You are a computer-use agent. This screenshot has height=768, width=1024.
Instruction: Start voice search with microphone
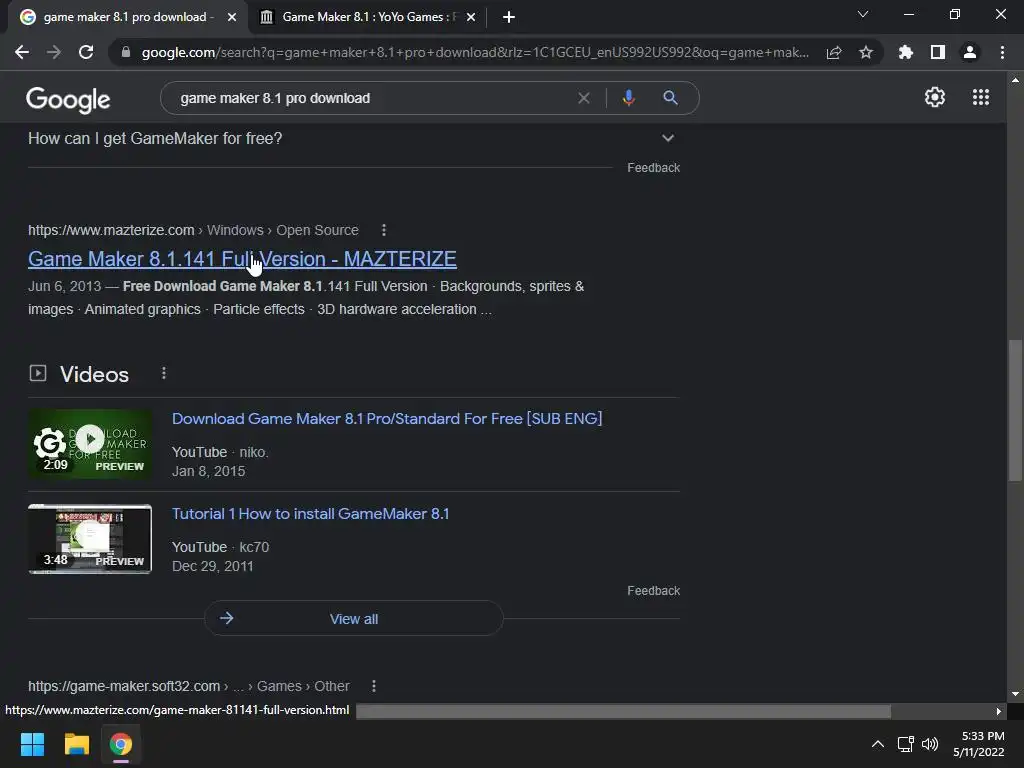[x=628, y=98]
